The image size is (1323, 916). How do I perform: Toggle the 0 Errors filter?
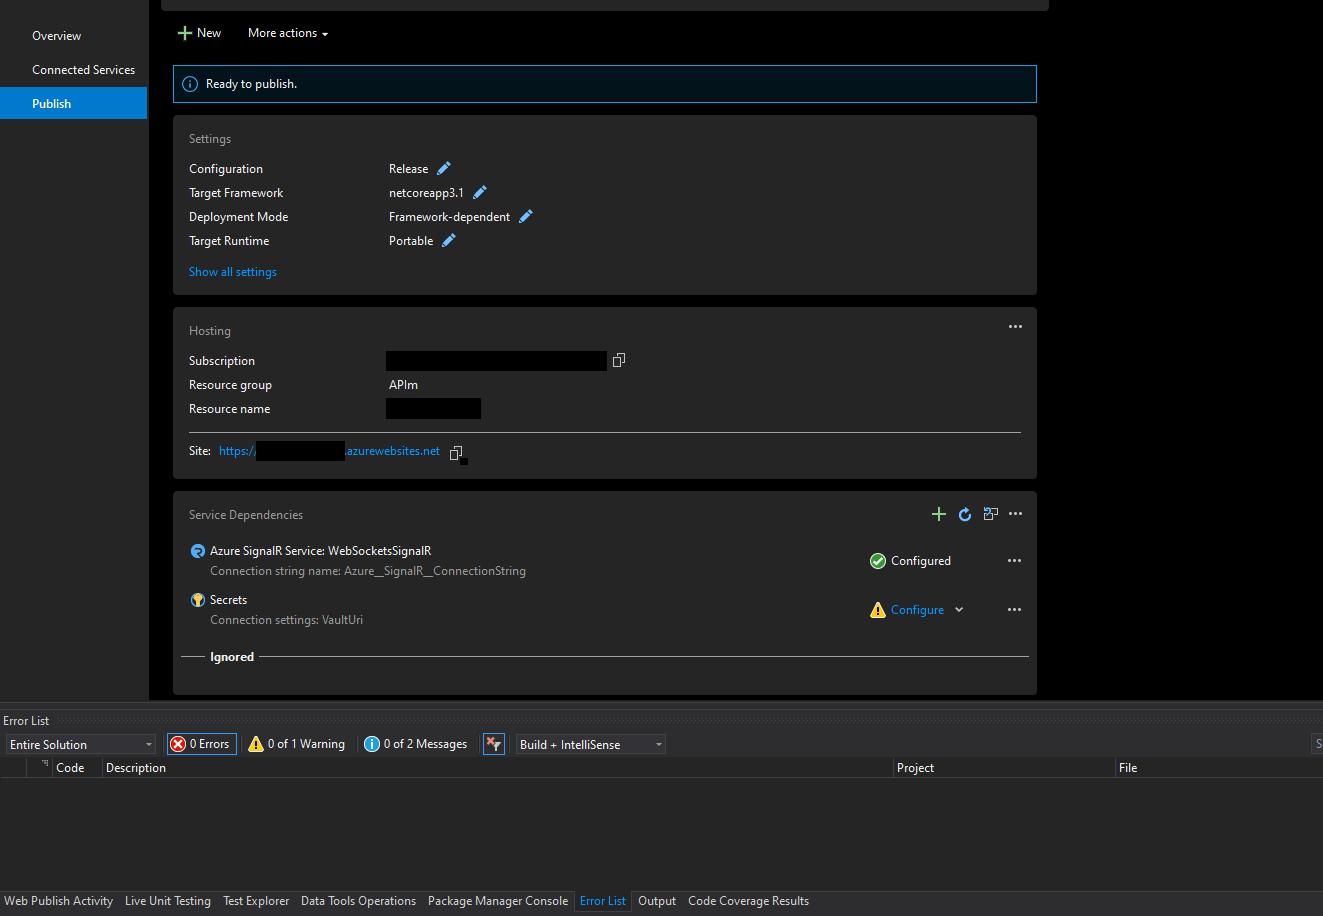201,744
